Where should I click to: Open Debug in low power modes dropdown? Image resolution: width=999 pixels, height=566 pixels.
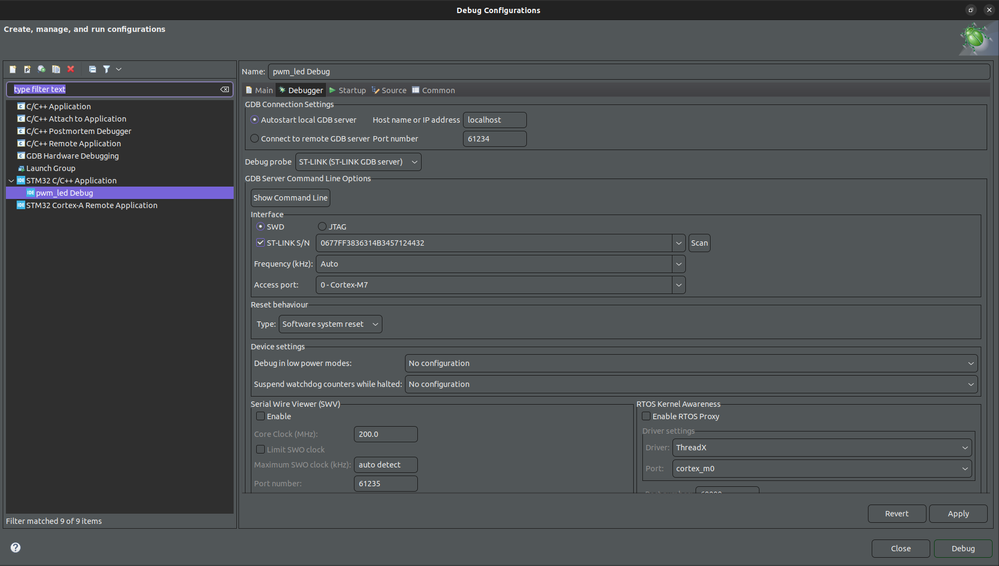tap(691, 363)
